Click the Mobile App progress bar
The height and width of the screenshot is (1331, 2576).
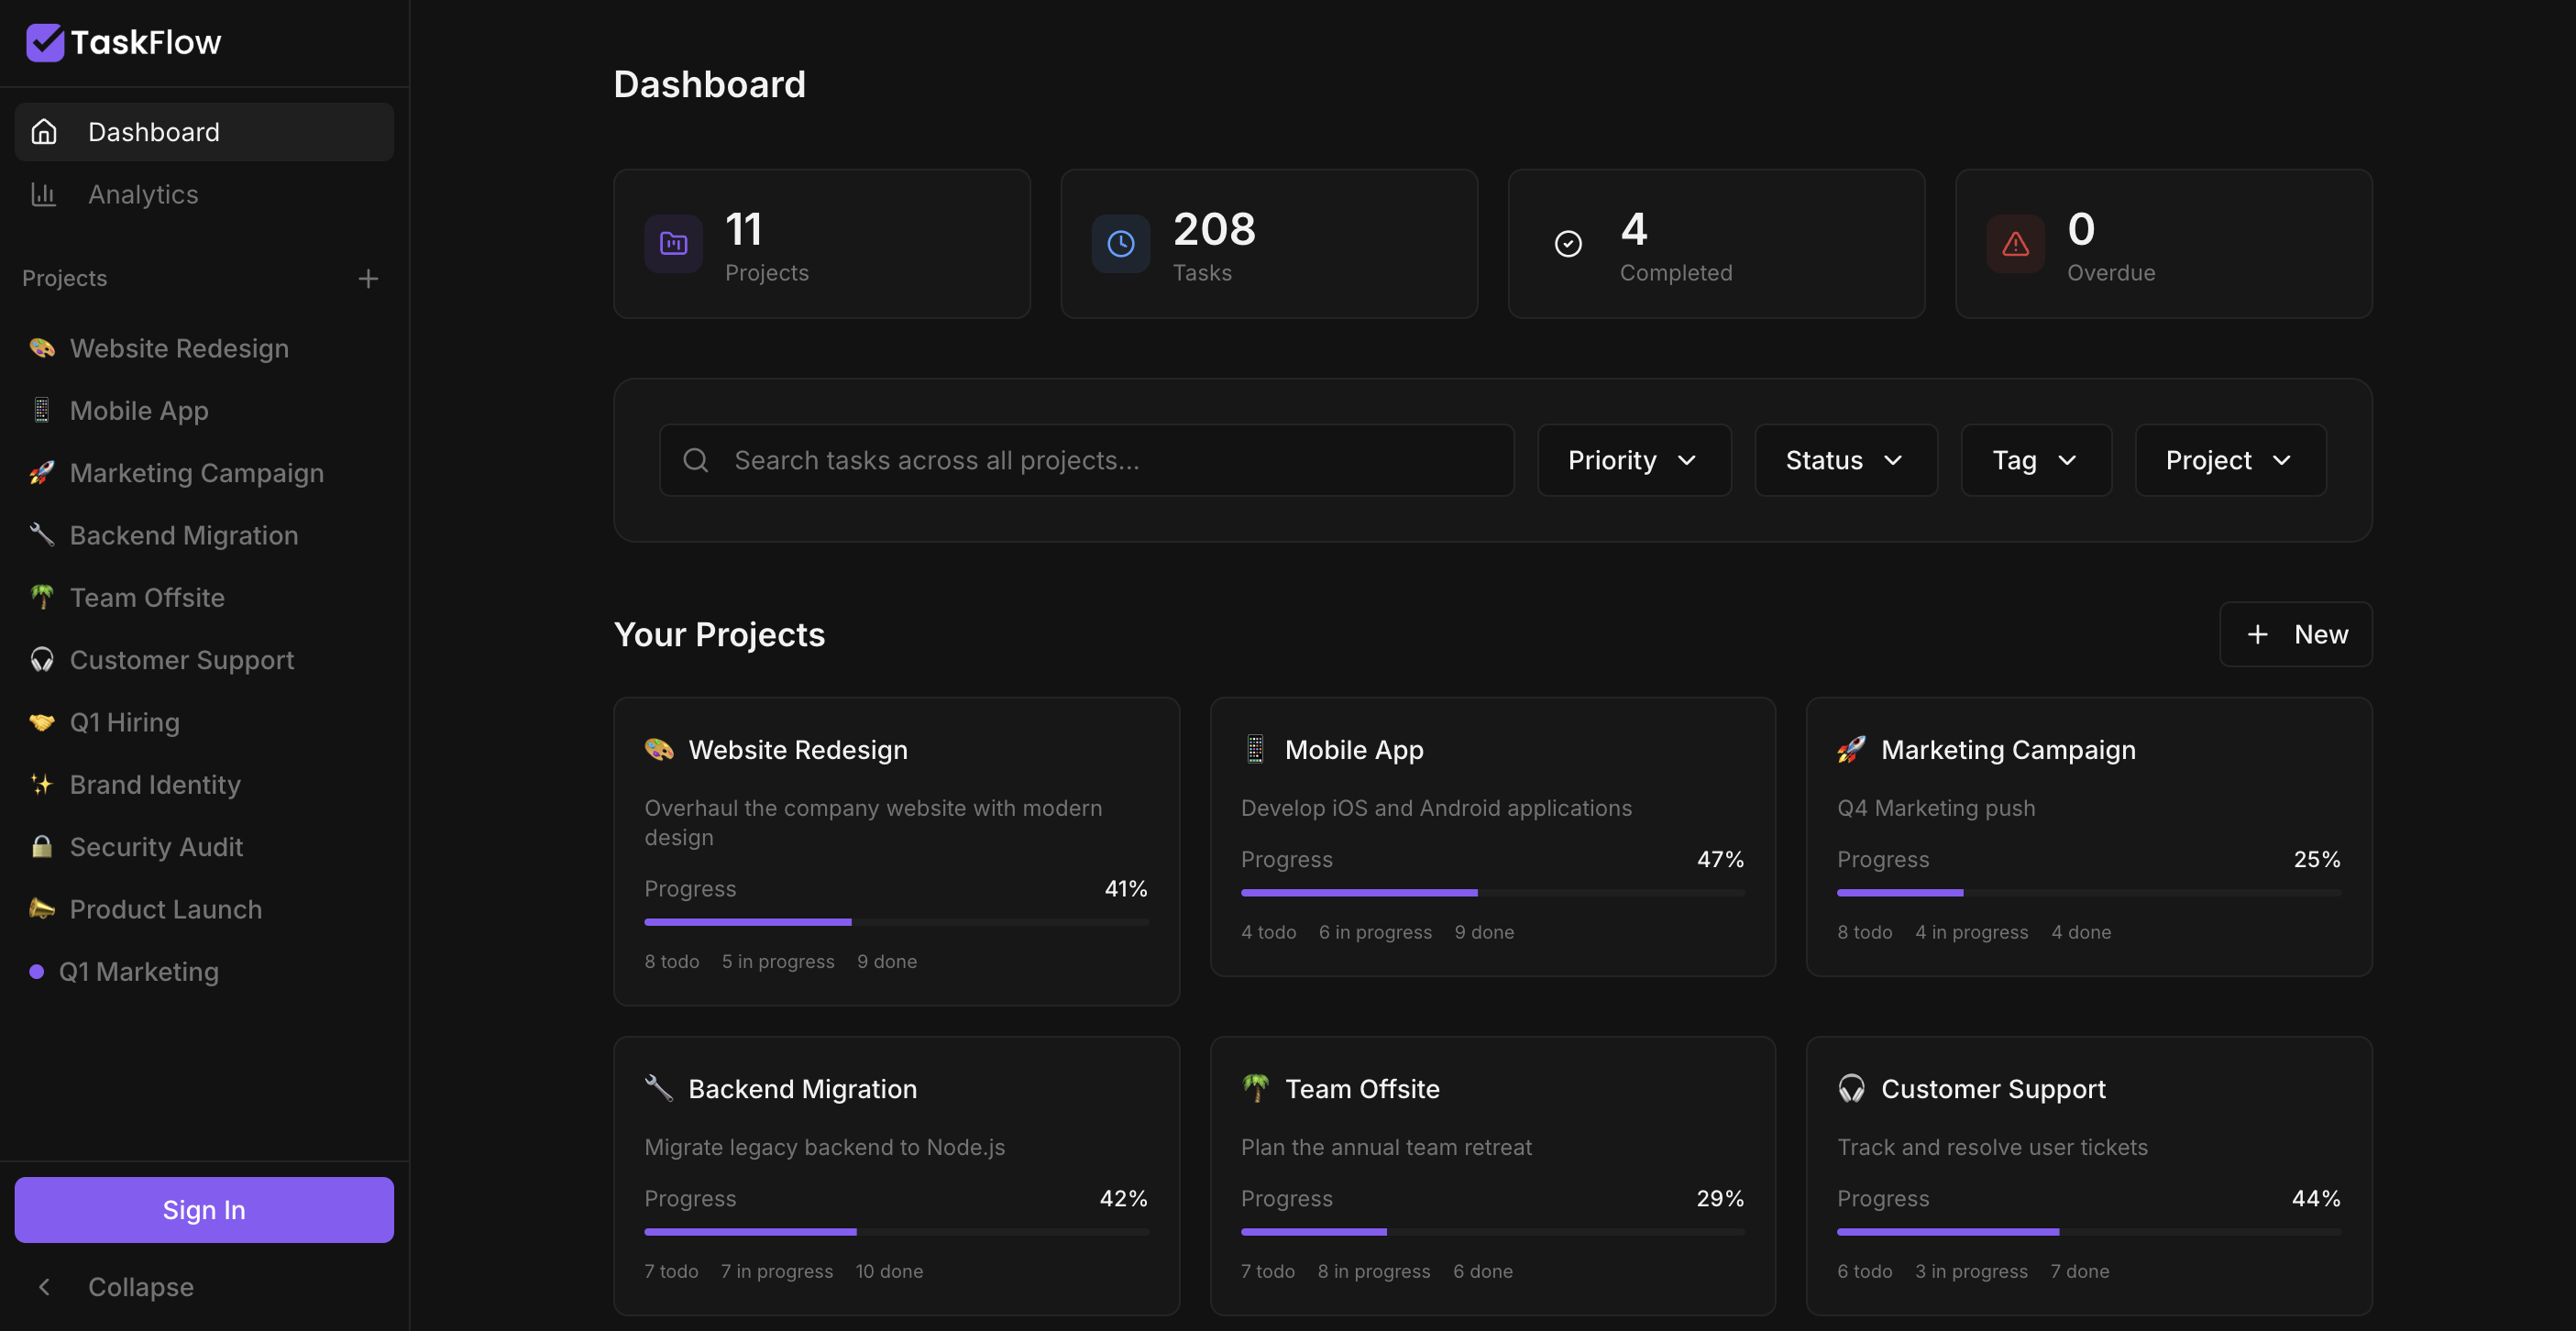click(x=1492, y=892)
